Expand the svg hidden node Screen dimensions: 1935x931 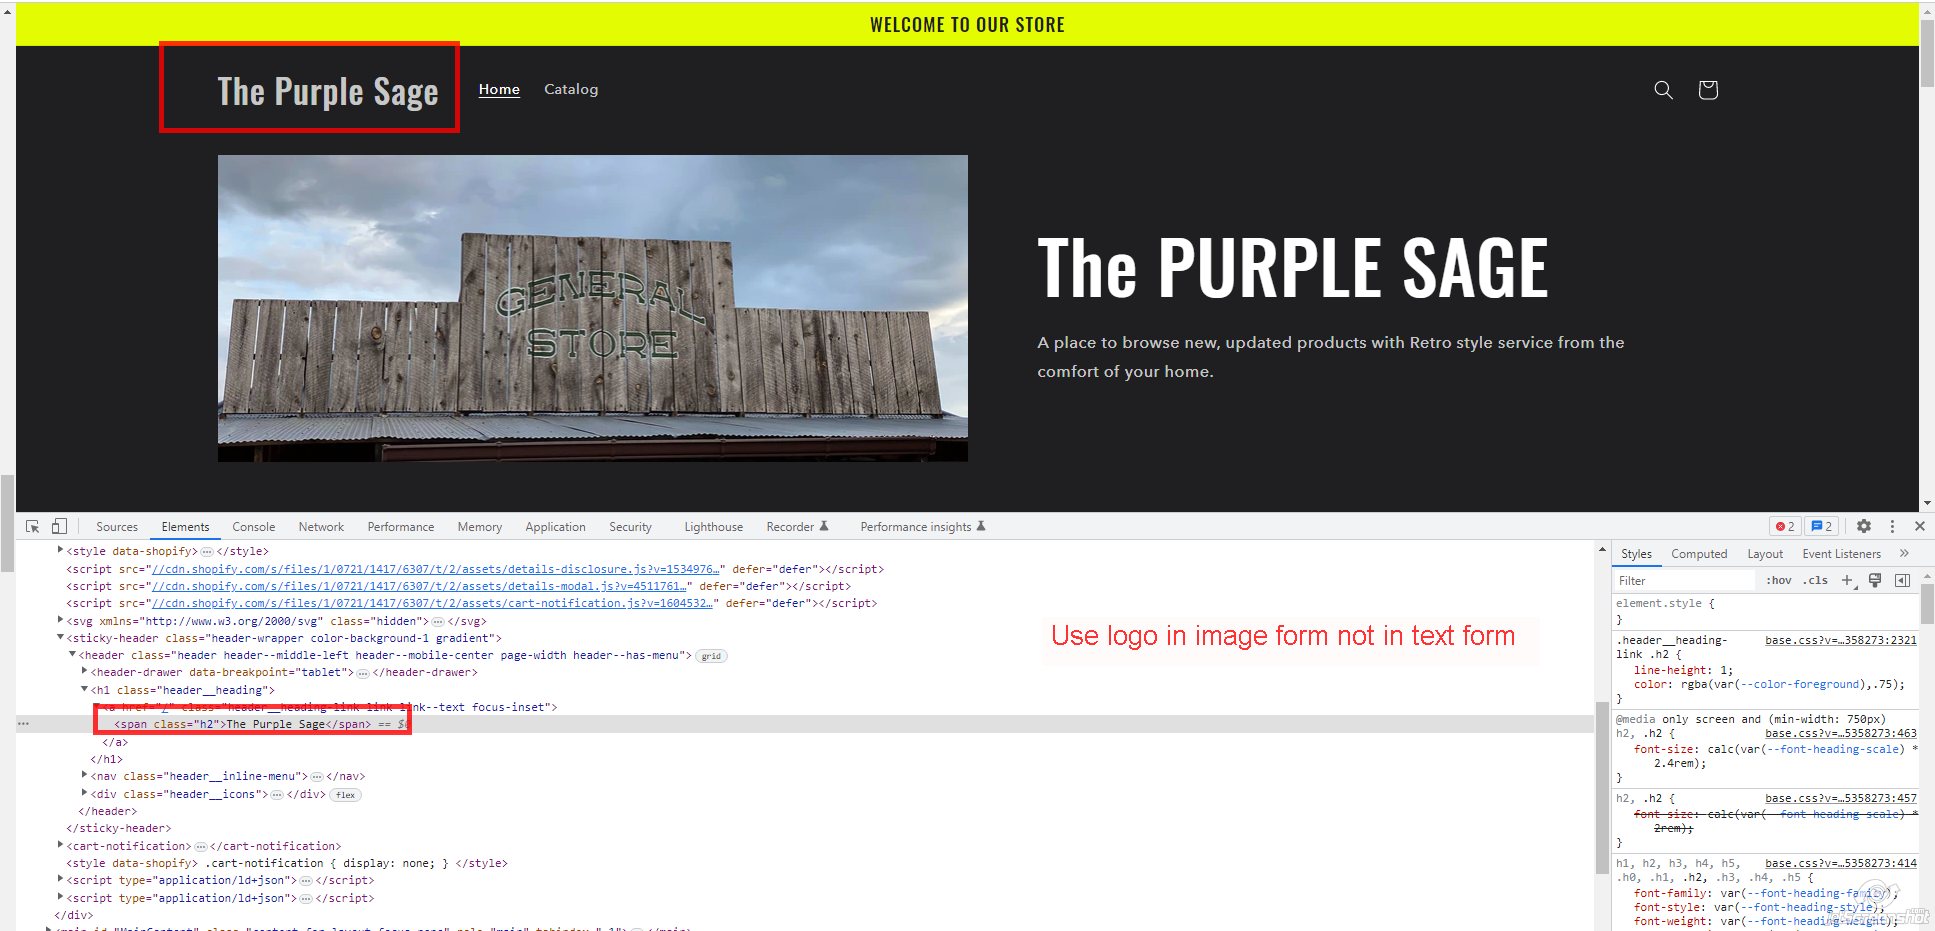[60, 620]
